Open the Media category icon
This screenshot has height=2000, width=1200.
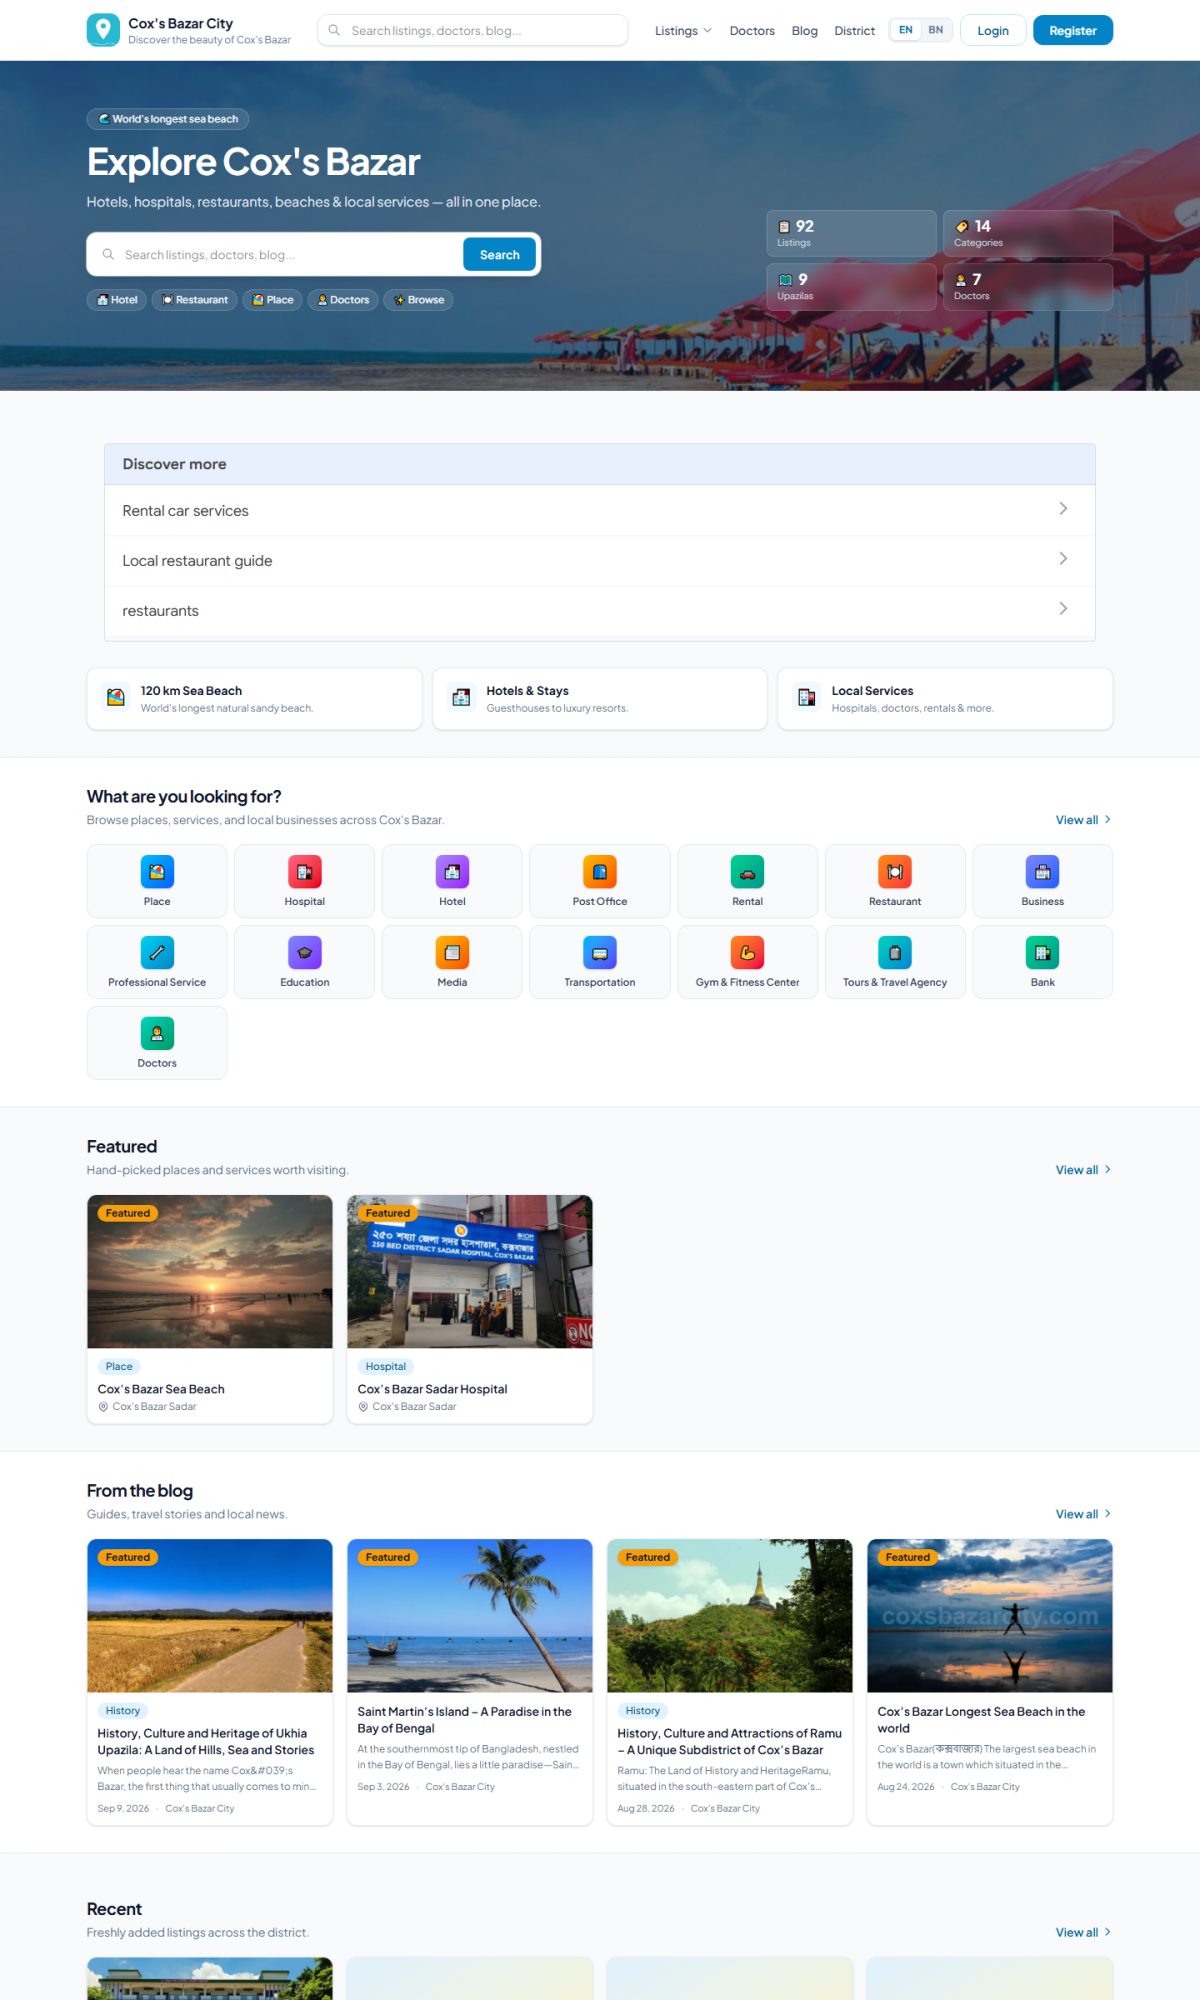(x=452, y=953)
